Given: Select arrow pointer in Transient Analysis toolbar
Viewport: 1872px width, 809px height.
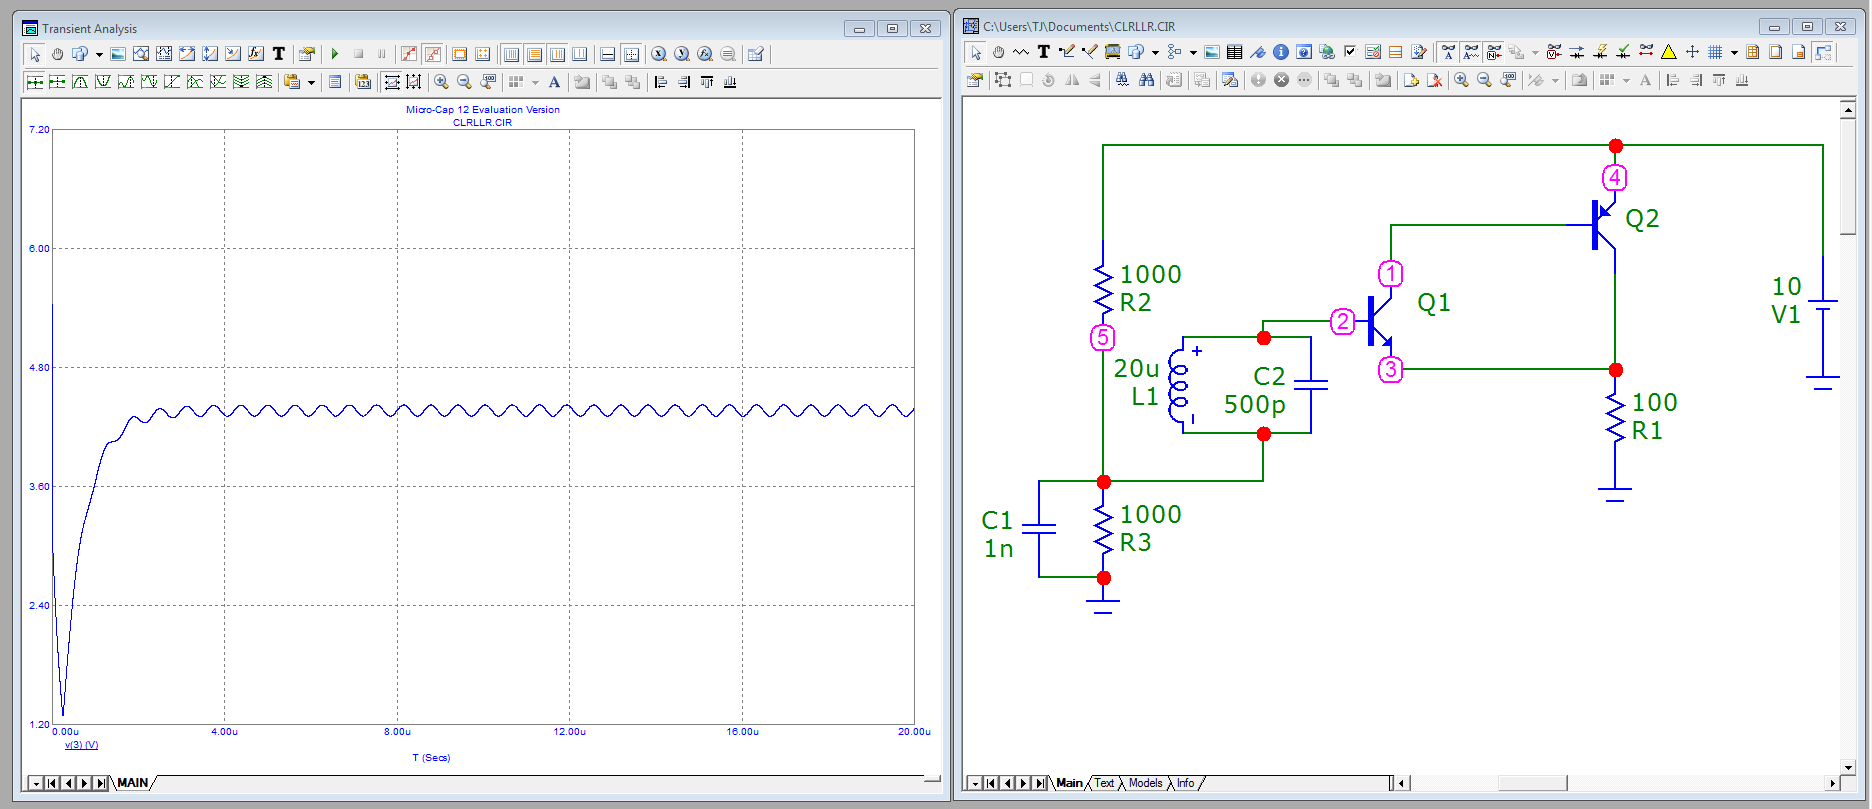Looking at the screenshot, I should (x=35, y=54).
